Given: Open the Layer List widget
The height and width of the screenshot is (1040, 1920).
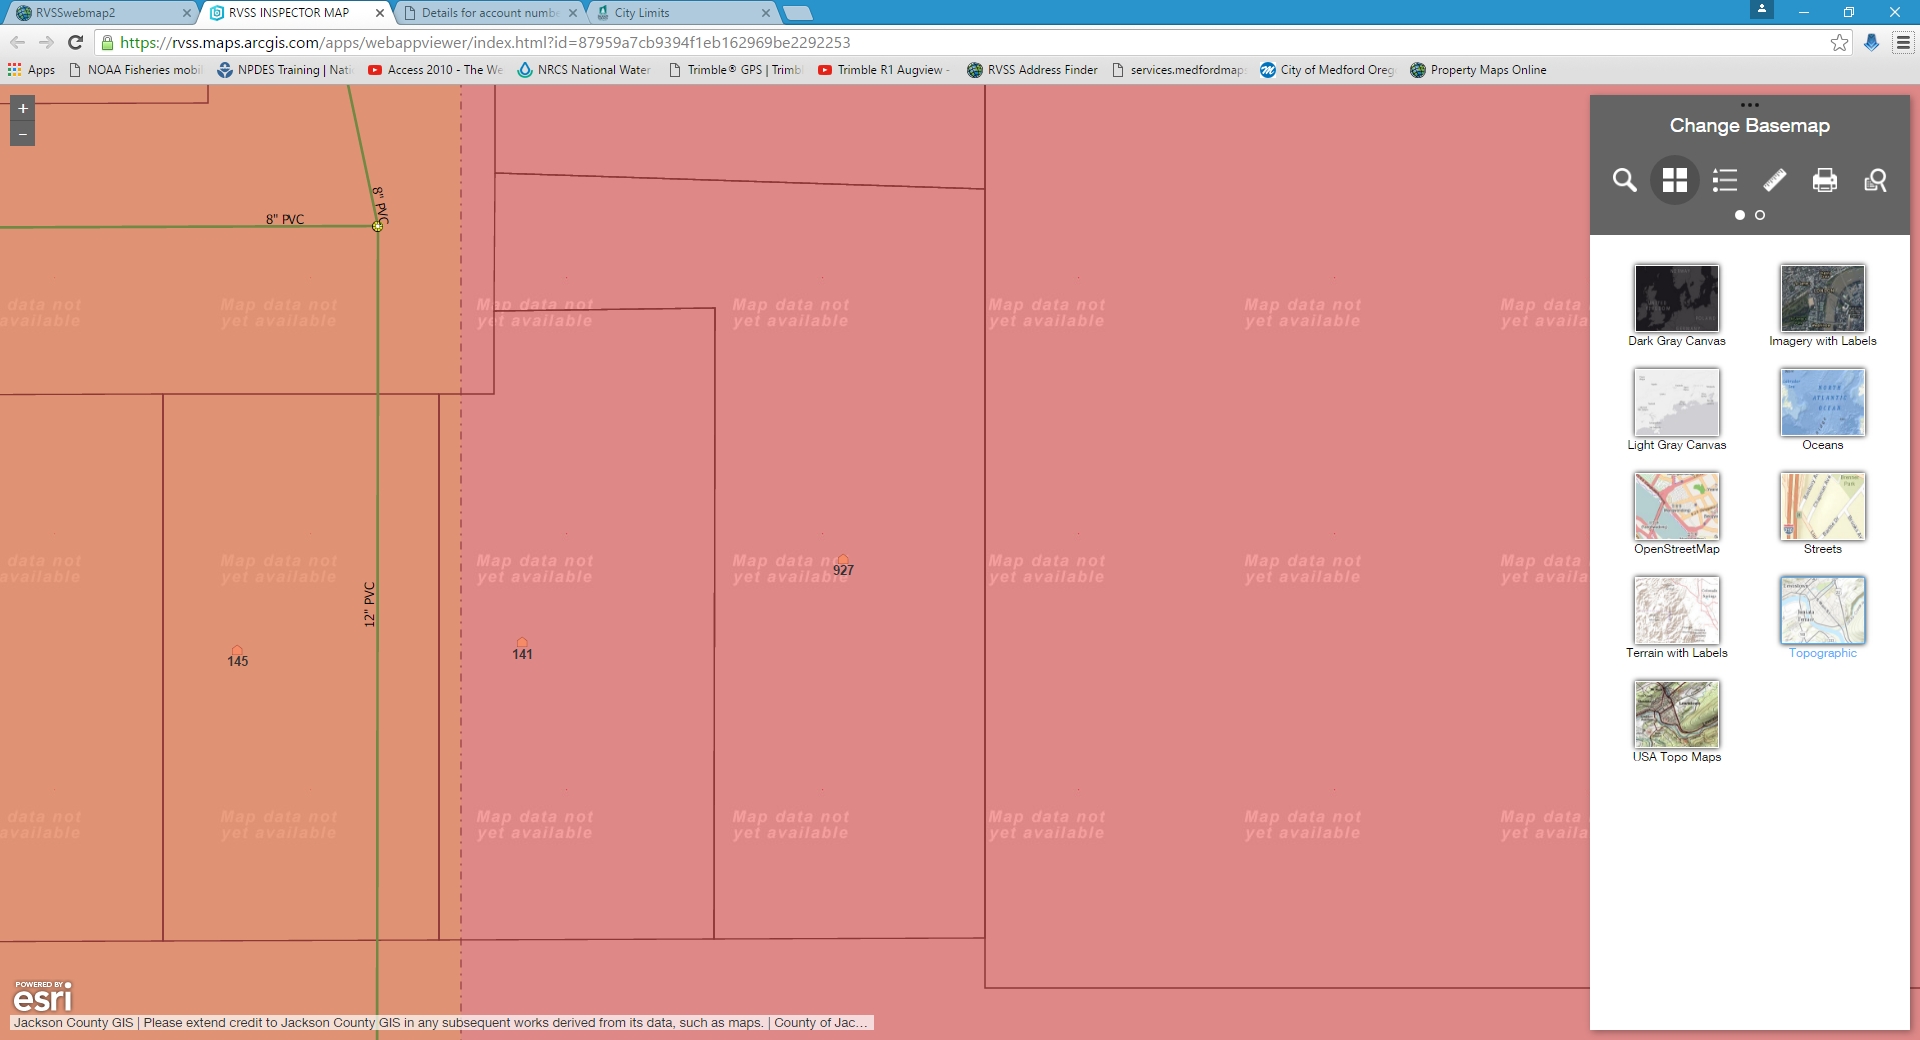Looking at the screenshot, I should [x=1724, y=180].
